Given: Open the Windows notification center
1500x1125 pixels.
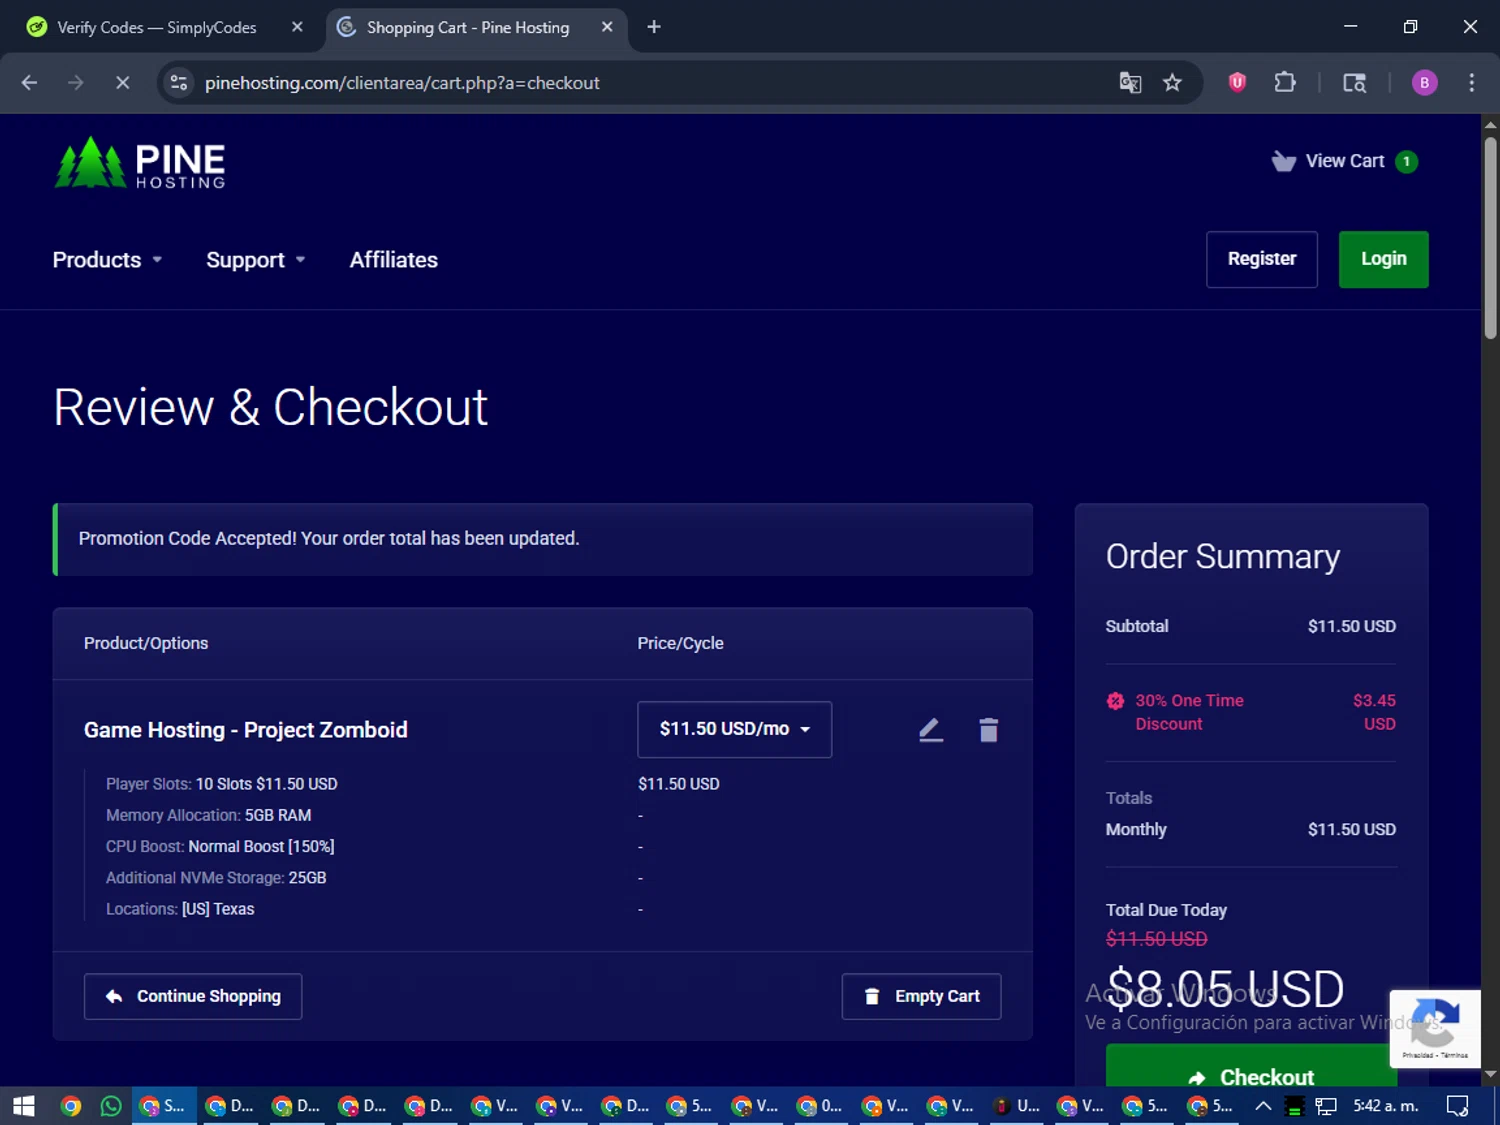Looking at the screenshot, I should coord(1457,1105).
